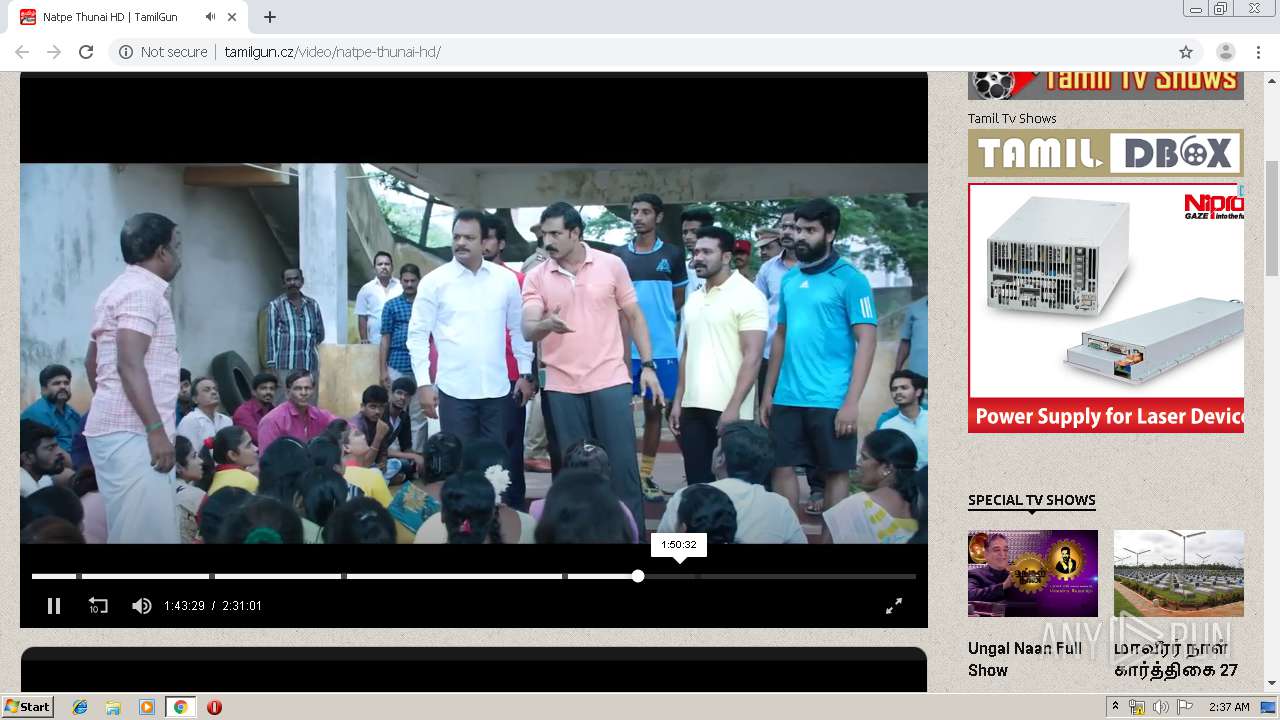Open Ungal Naan Full Show thumbnail

(1033, 573)
